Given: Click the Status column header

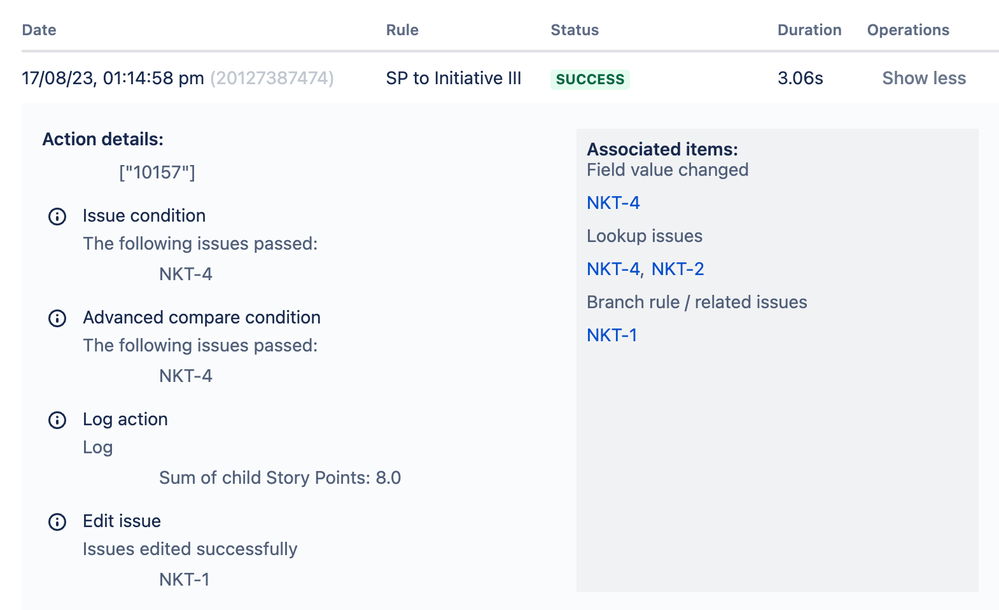Looking at the screenshot, I should [574, 30].
